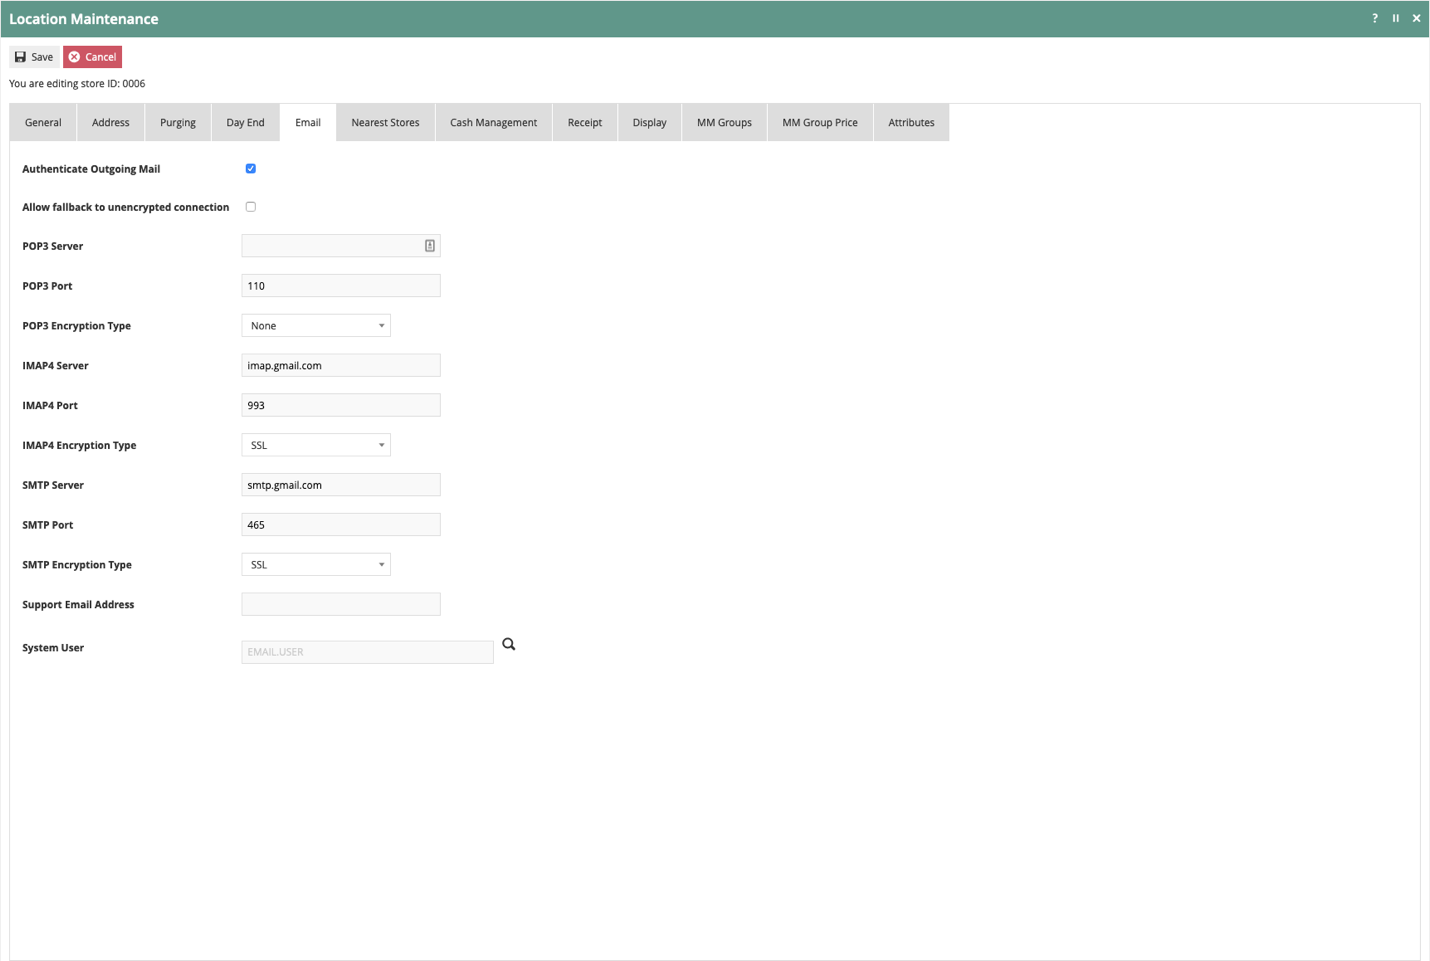The image size is (1430, 961).
Task: Focus the POP3 Server input field
Action: coord(341,246)
